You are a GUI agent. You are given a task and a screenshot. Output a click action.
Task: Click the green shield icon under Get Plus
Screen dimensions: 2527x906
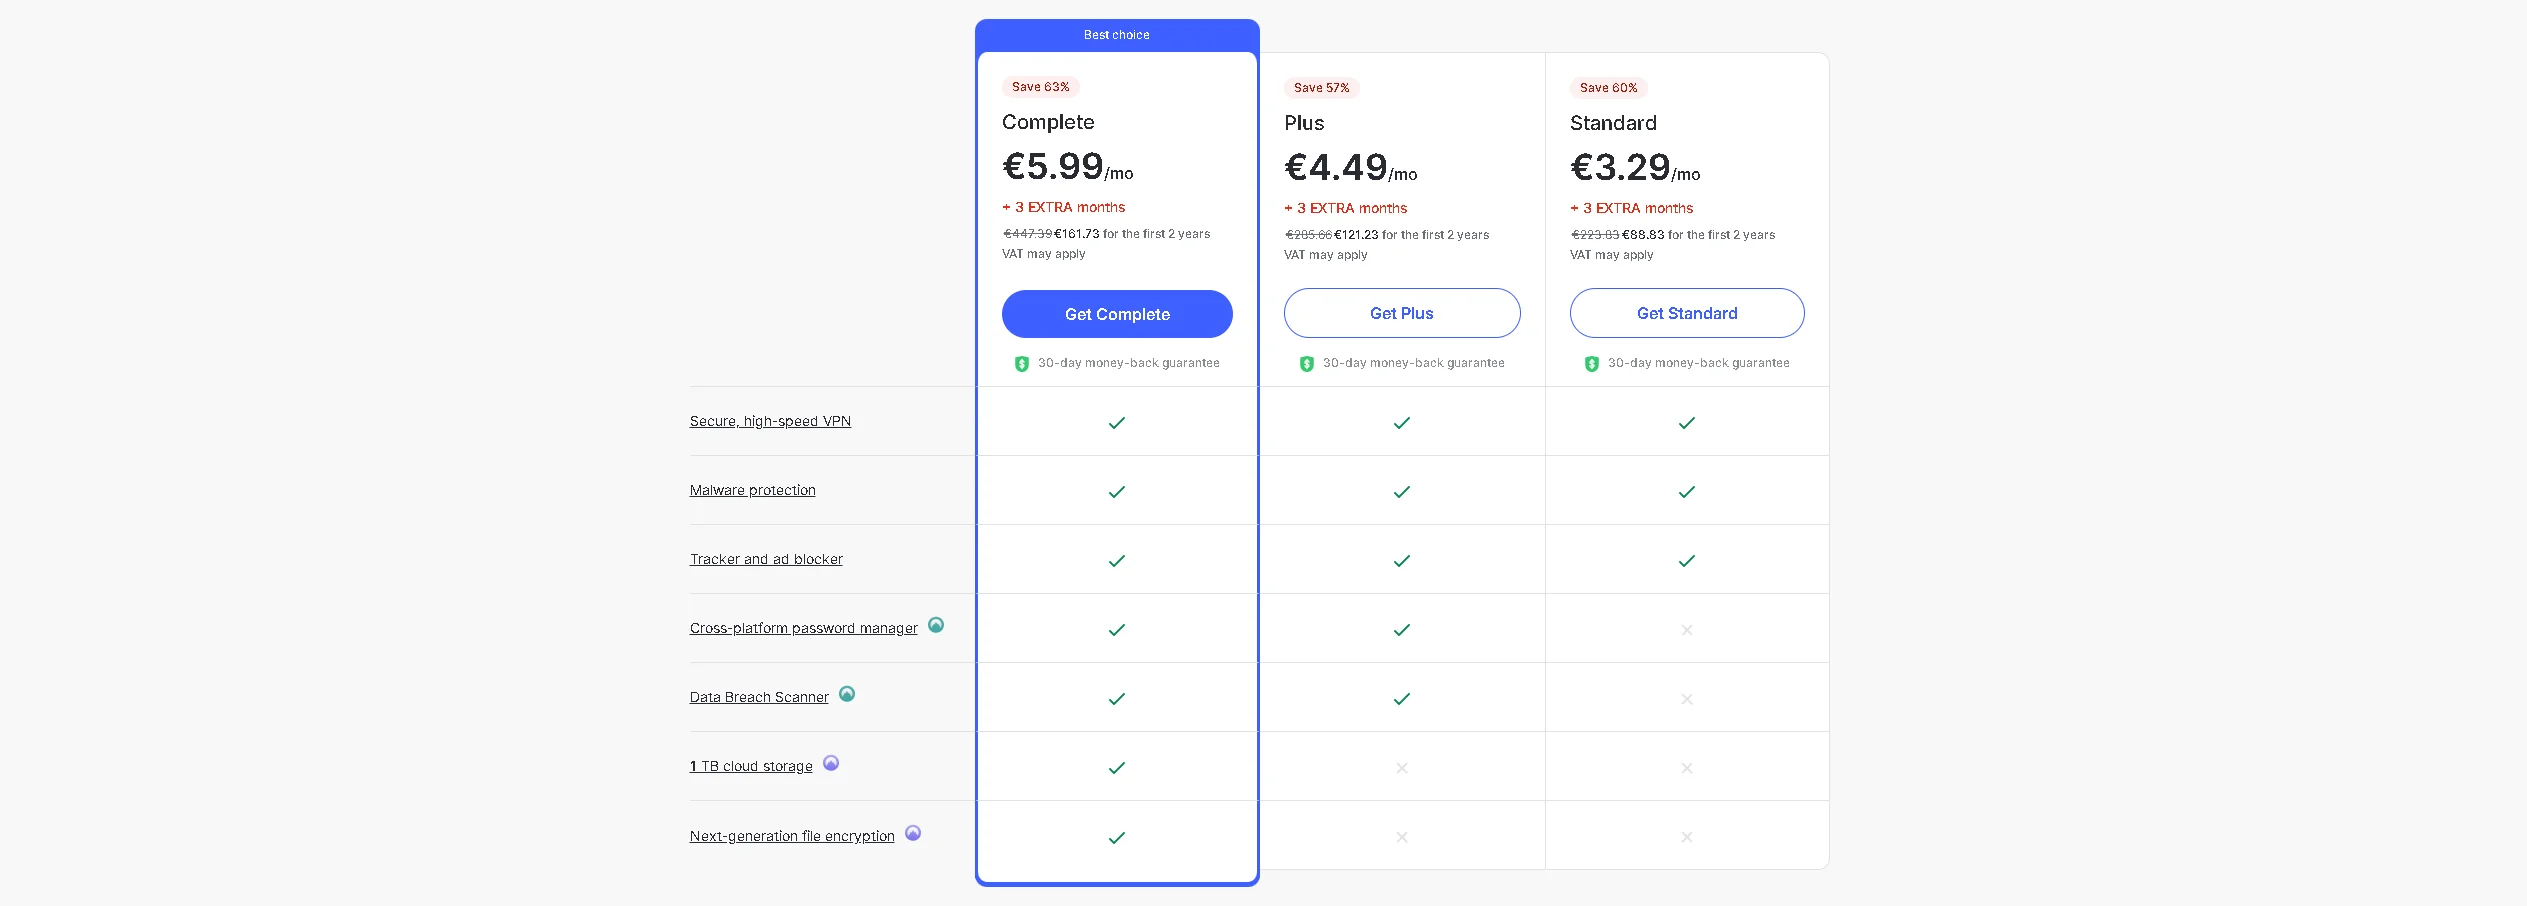coord(1307,364)
